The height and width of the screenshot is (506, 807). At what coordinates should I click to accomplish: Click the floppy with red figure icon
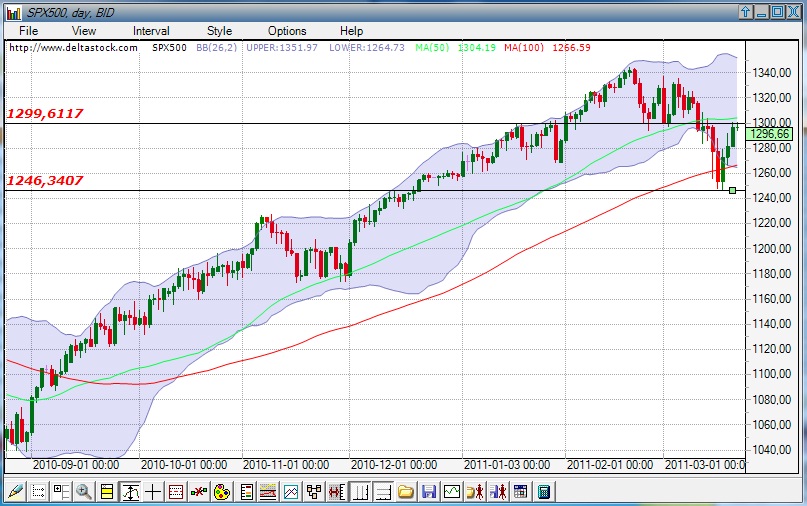pos(498,492)
